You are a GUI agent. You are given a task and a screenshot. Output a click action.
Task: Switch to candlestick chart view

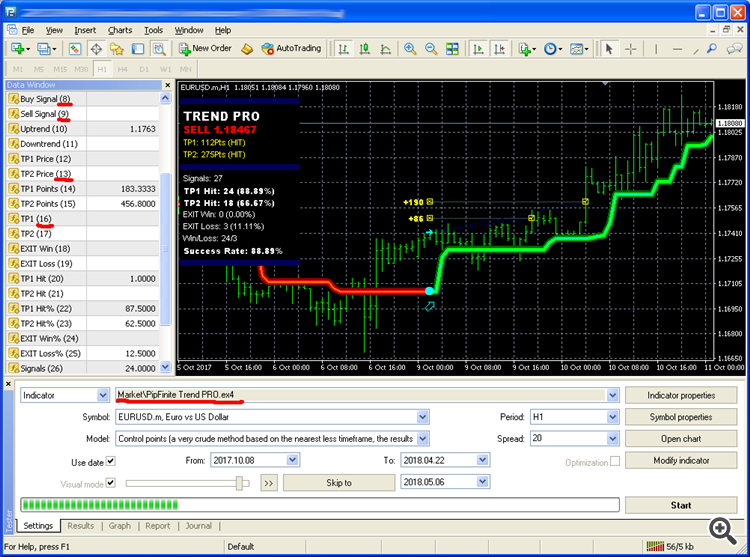click(x=364, y=49)
